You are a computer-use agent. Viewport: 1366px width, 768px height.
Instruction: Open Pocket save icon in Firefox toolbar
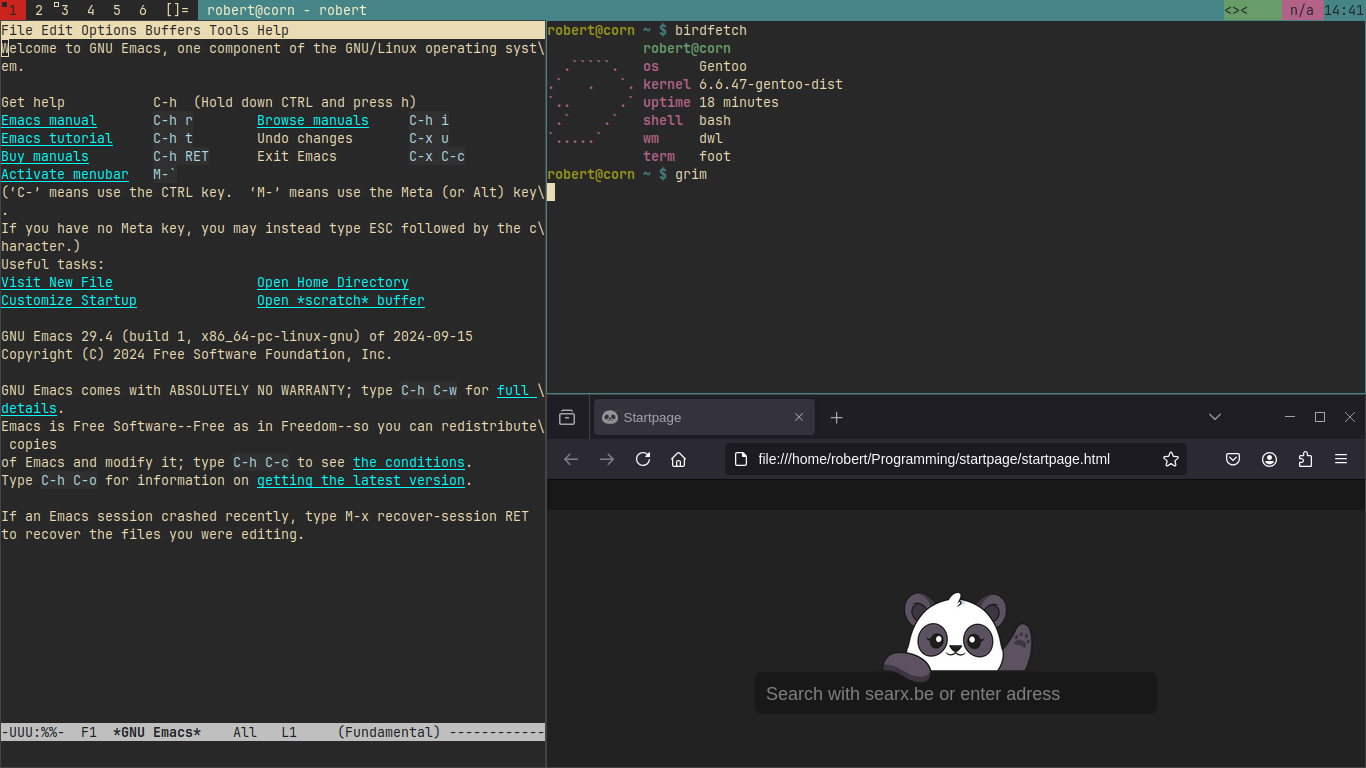(x=1233, y=459)
